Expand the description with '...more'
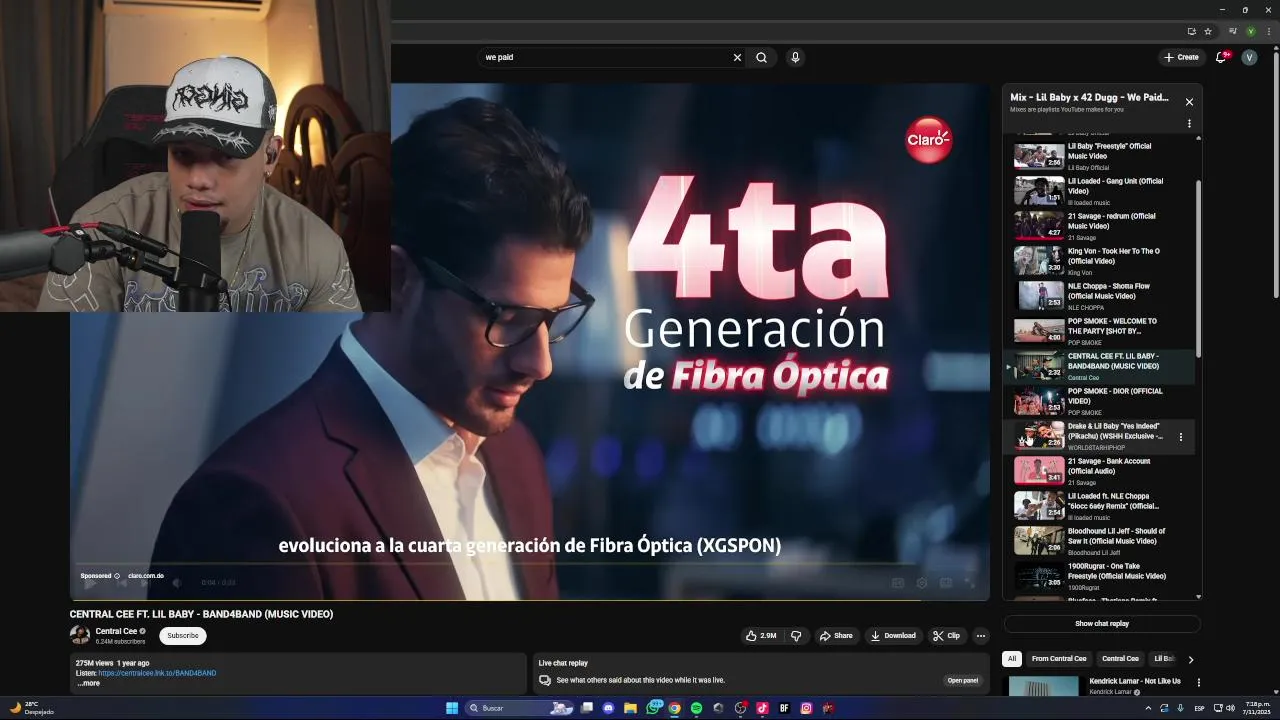 [89, 684]
